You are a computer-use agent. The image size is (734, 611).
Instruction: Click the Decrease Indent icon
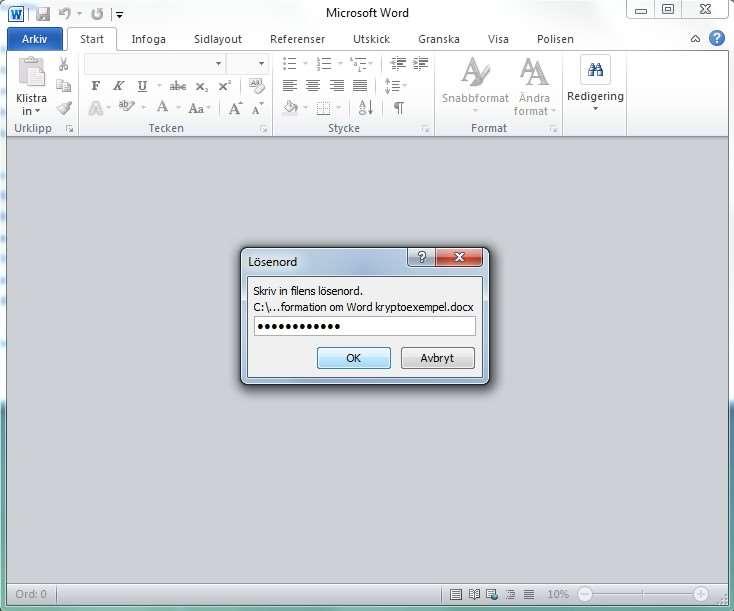tap(398, 63)
